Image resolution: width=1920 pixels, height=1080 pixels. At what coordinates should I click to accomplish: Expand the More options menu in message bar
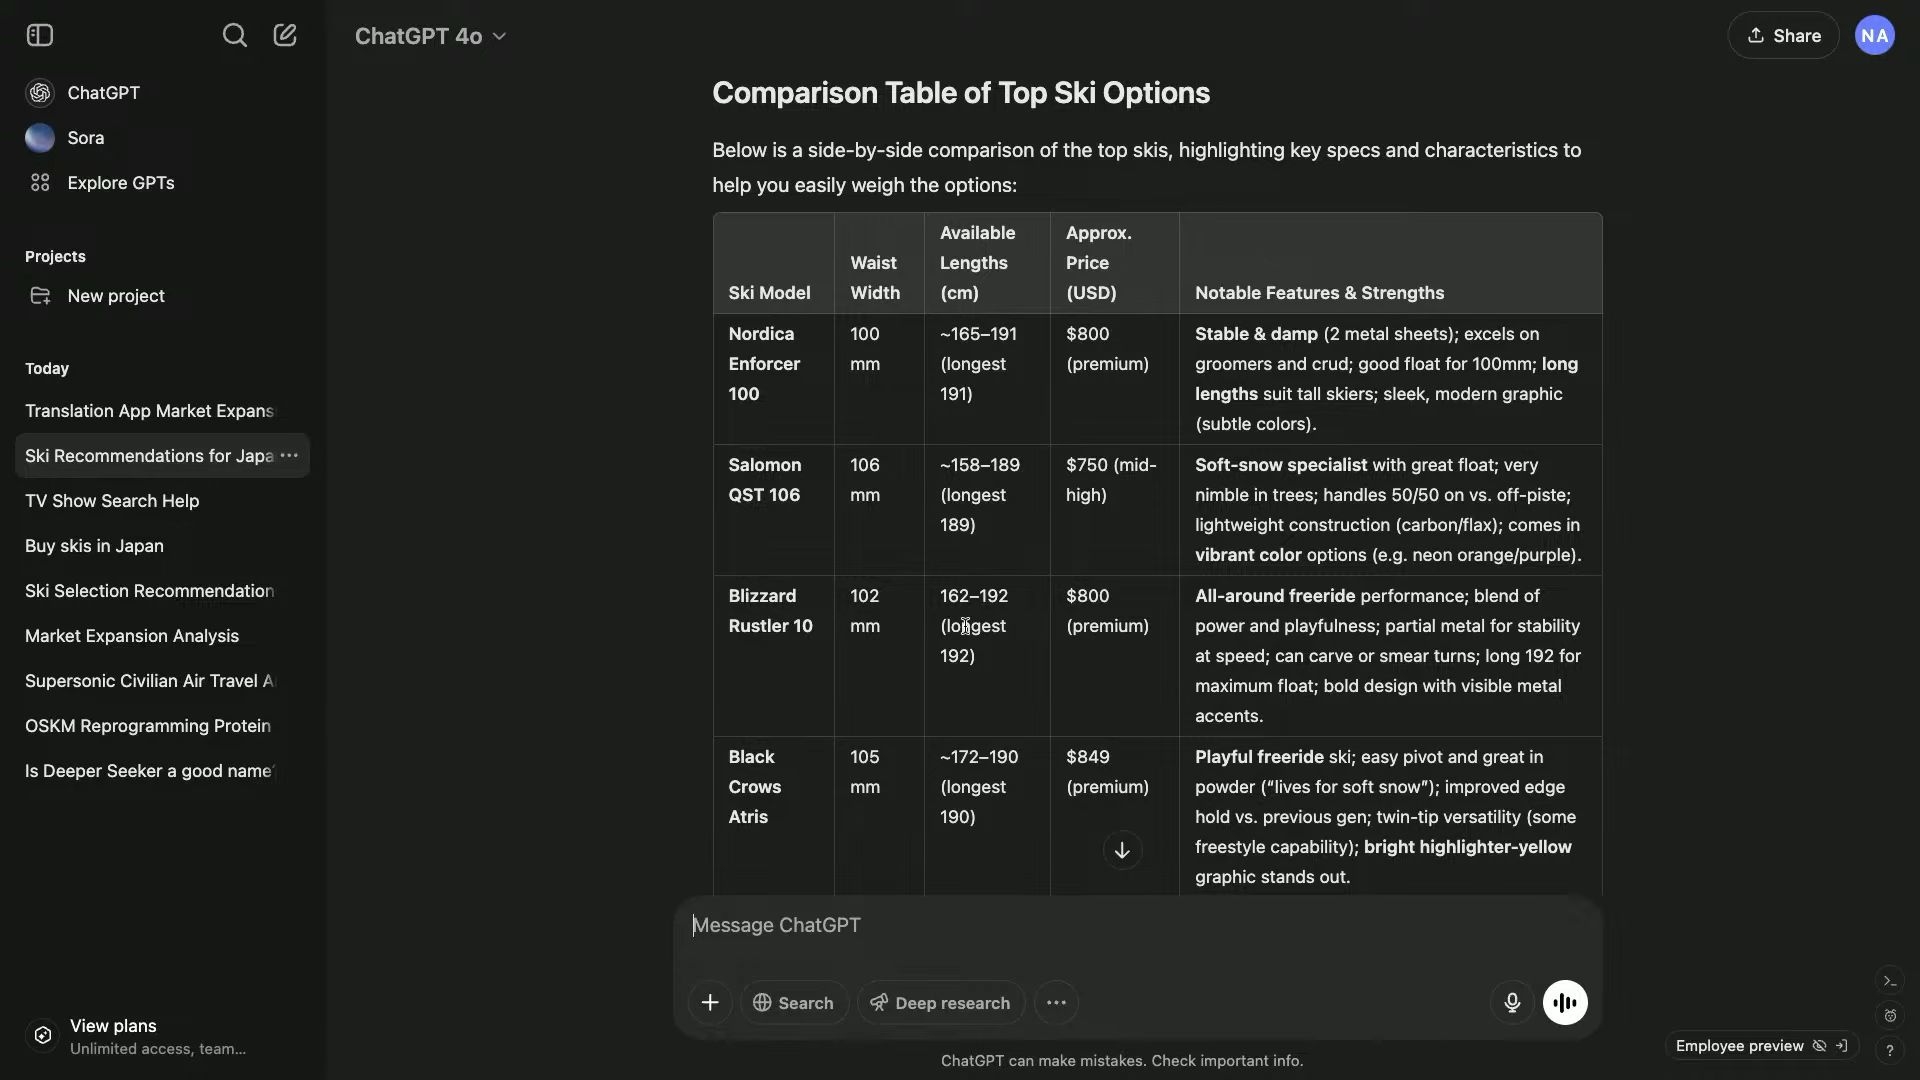(x=1055, y=1001)
